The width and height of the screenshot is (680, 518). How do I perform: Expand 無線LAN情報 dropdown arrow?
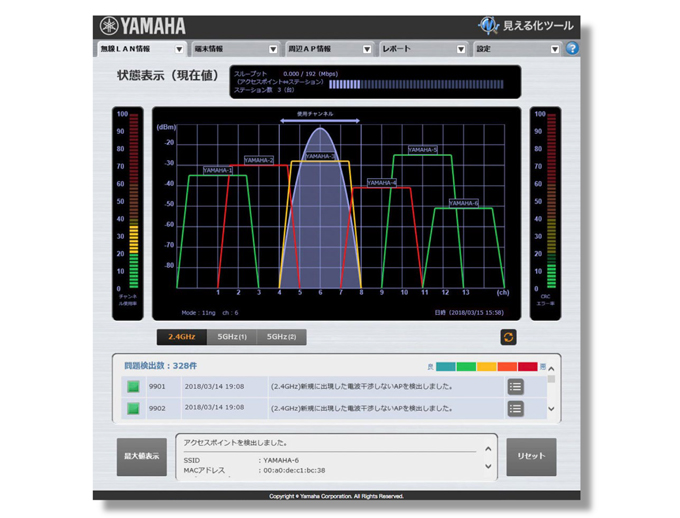click(179, 49)
